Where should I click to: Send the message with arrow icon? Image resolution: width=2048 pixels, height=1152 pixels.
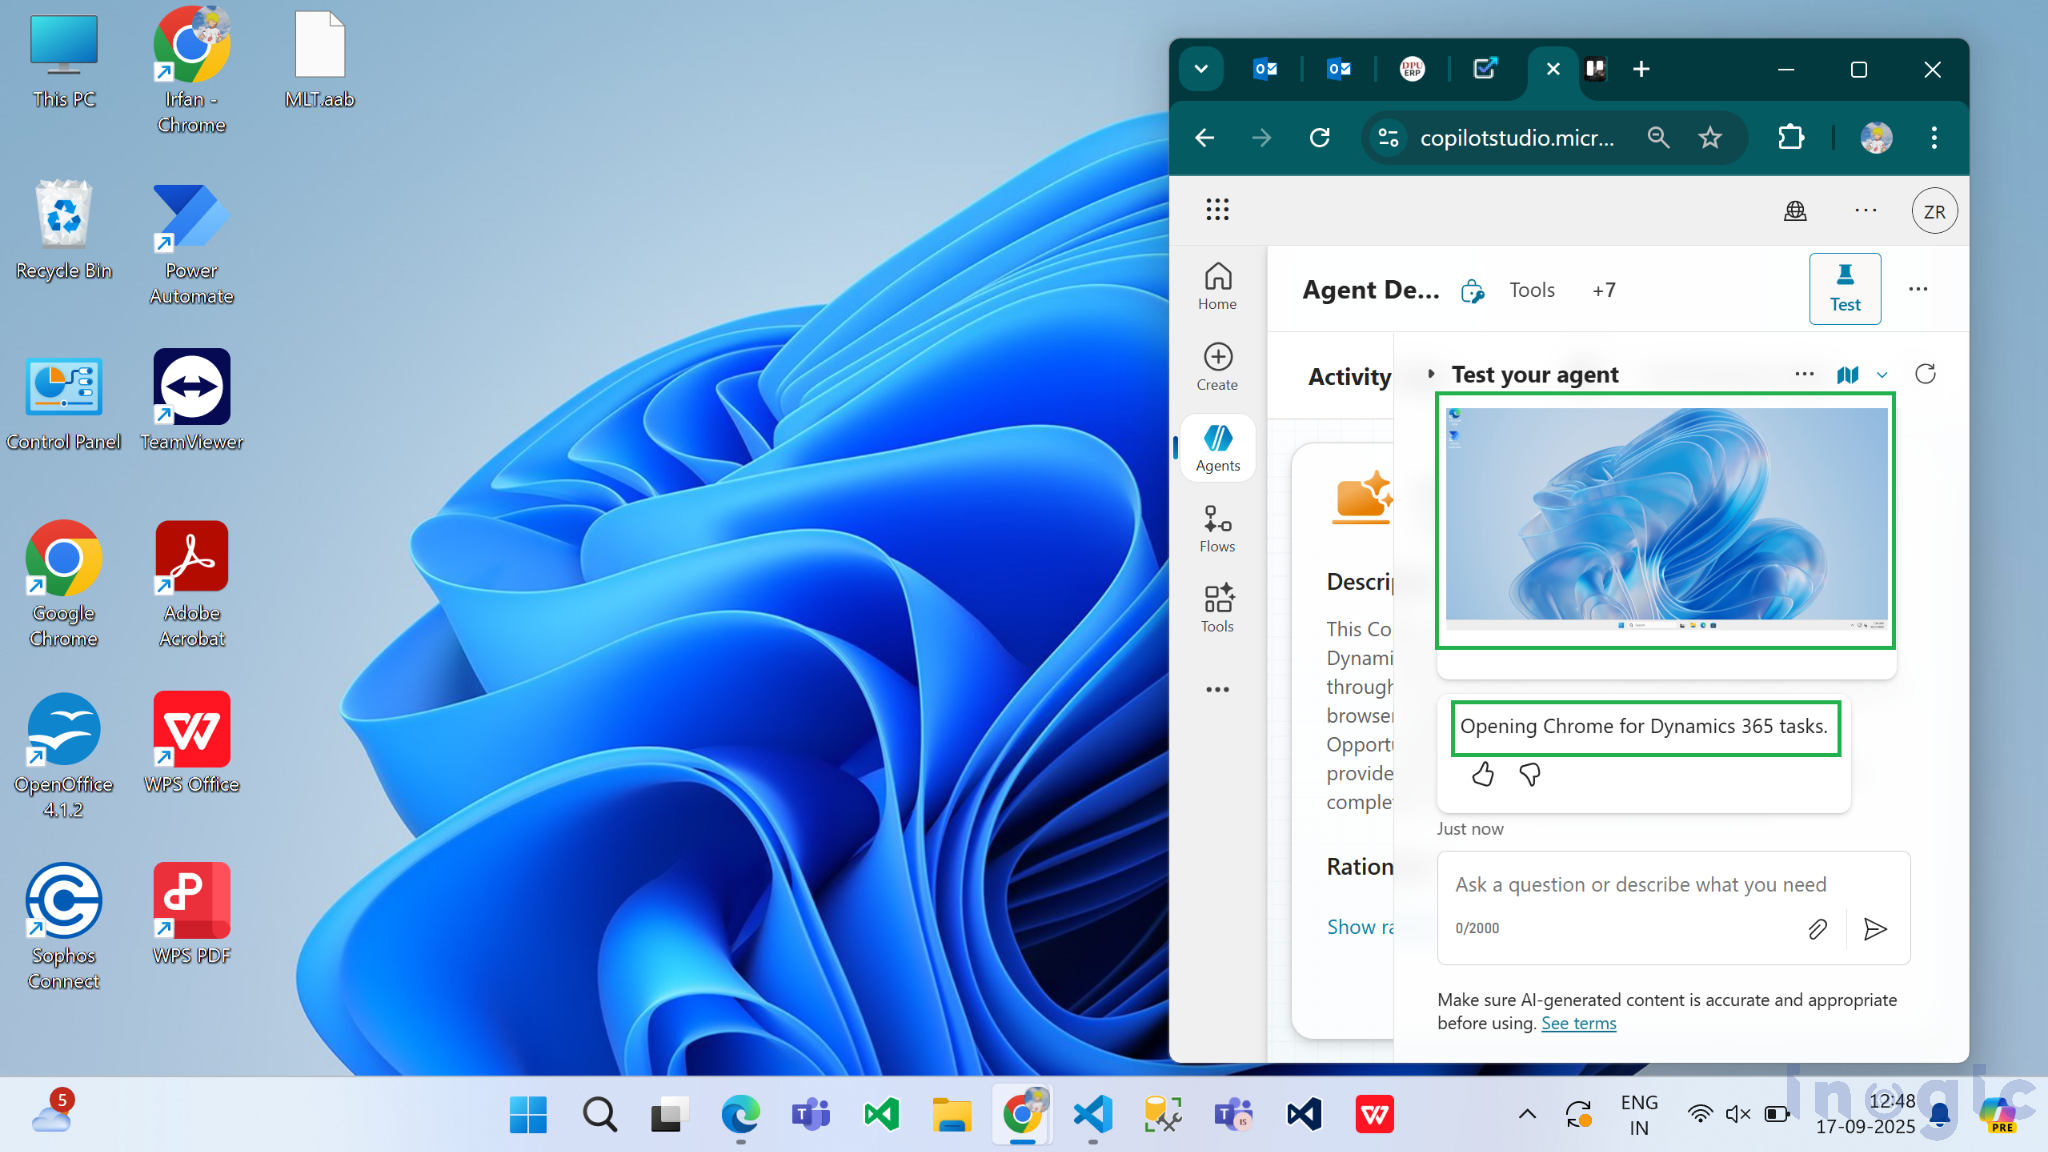(x=1875, y=929)
